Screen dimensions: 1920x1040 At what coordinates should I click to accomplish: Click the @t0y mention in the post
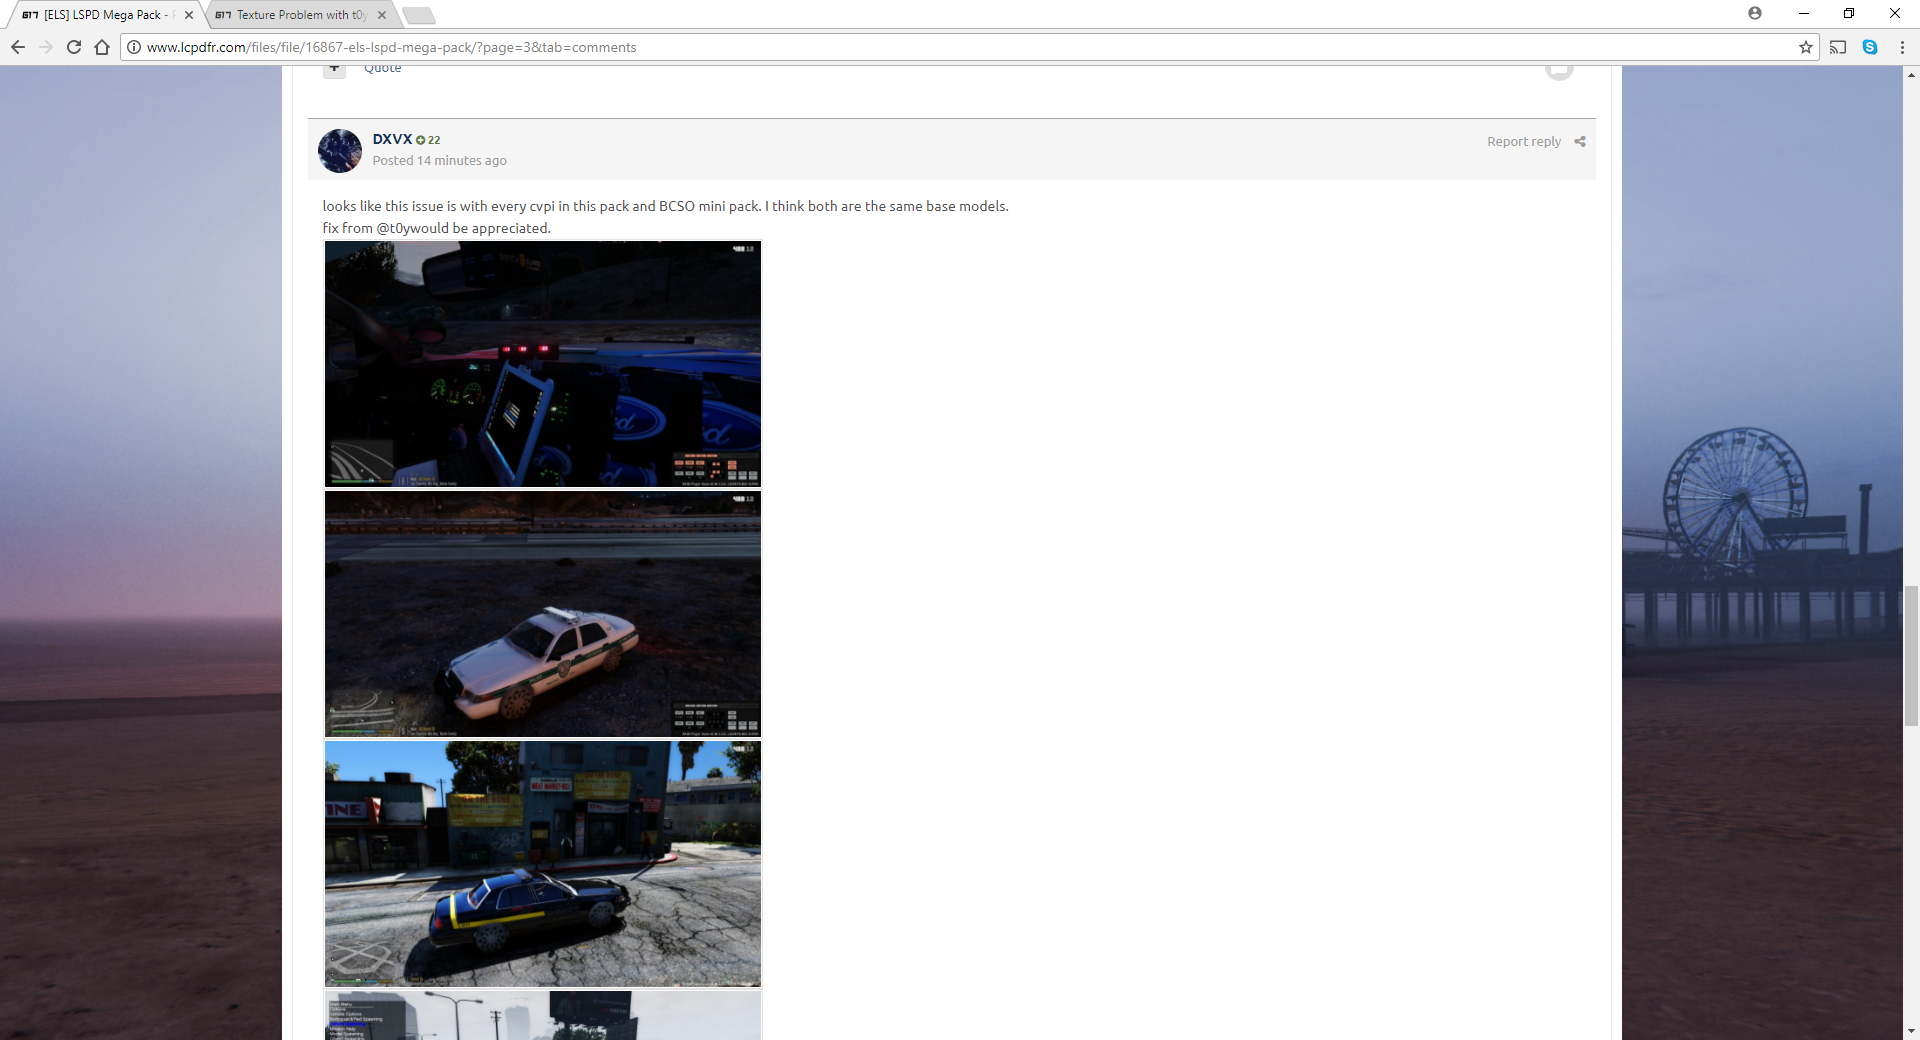[394, 228]
